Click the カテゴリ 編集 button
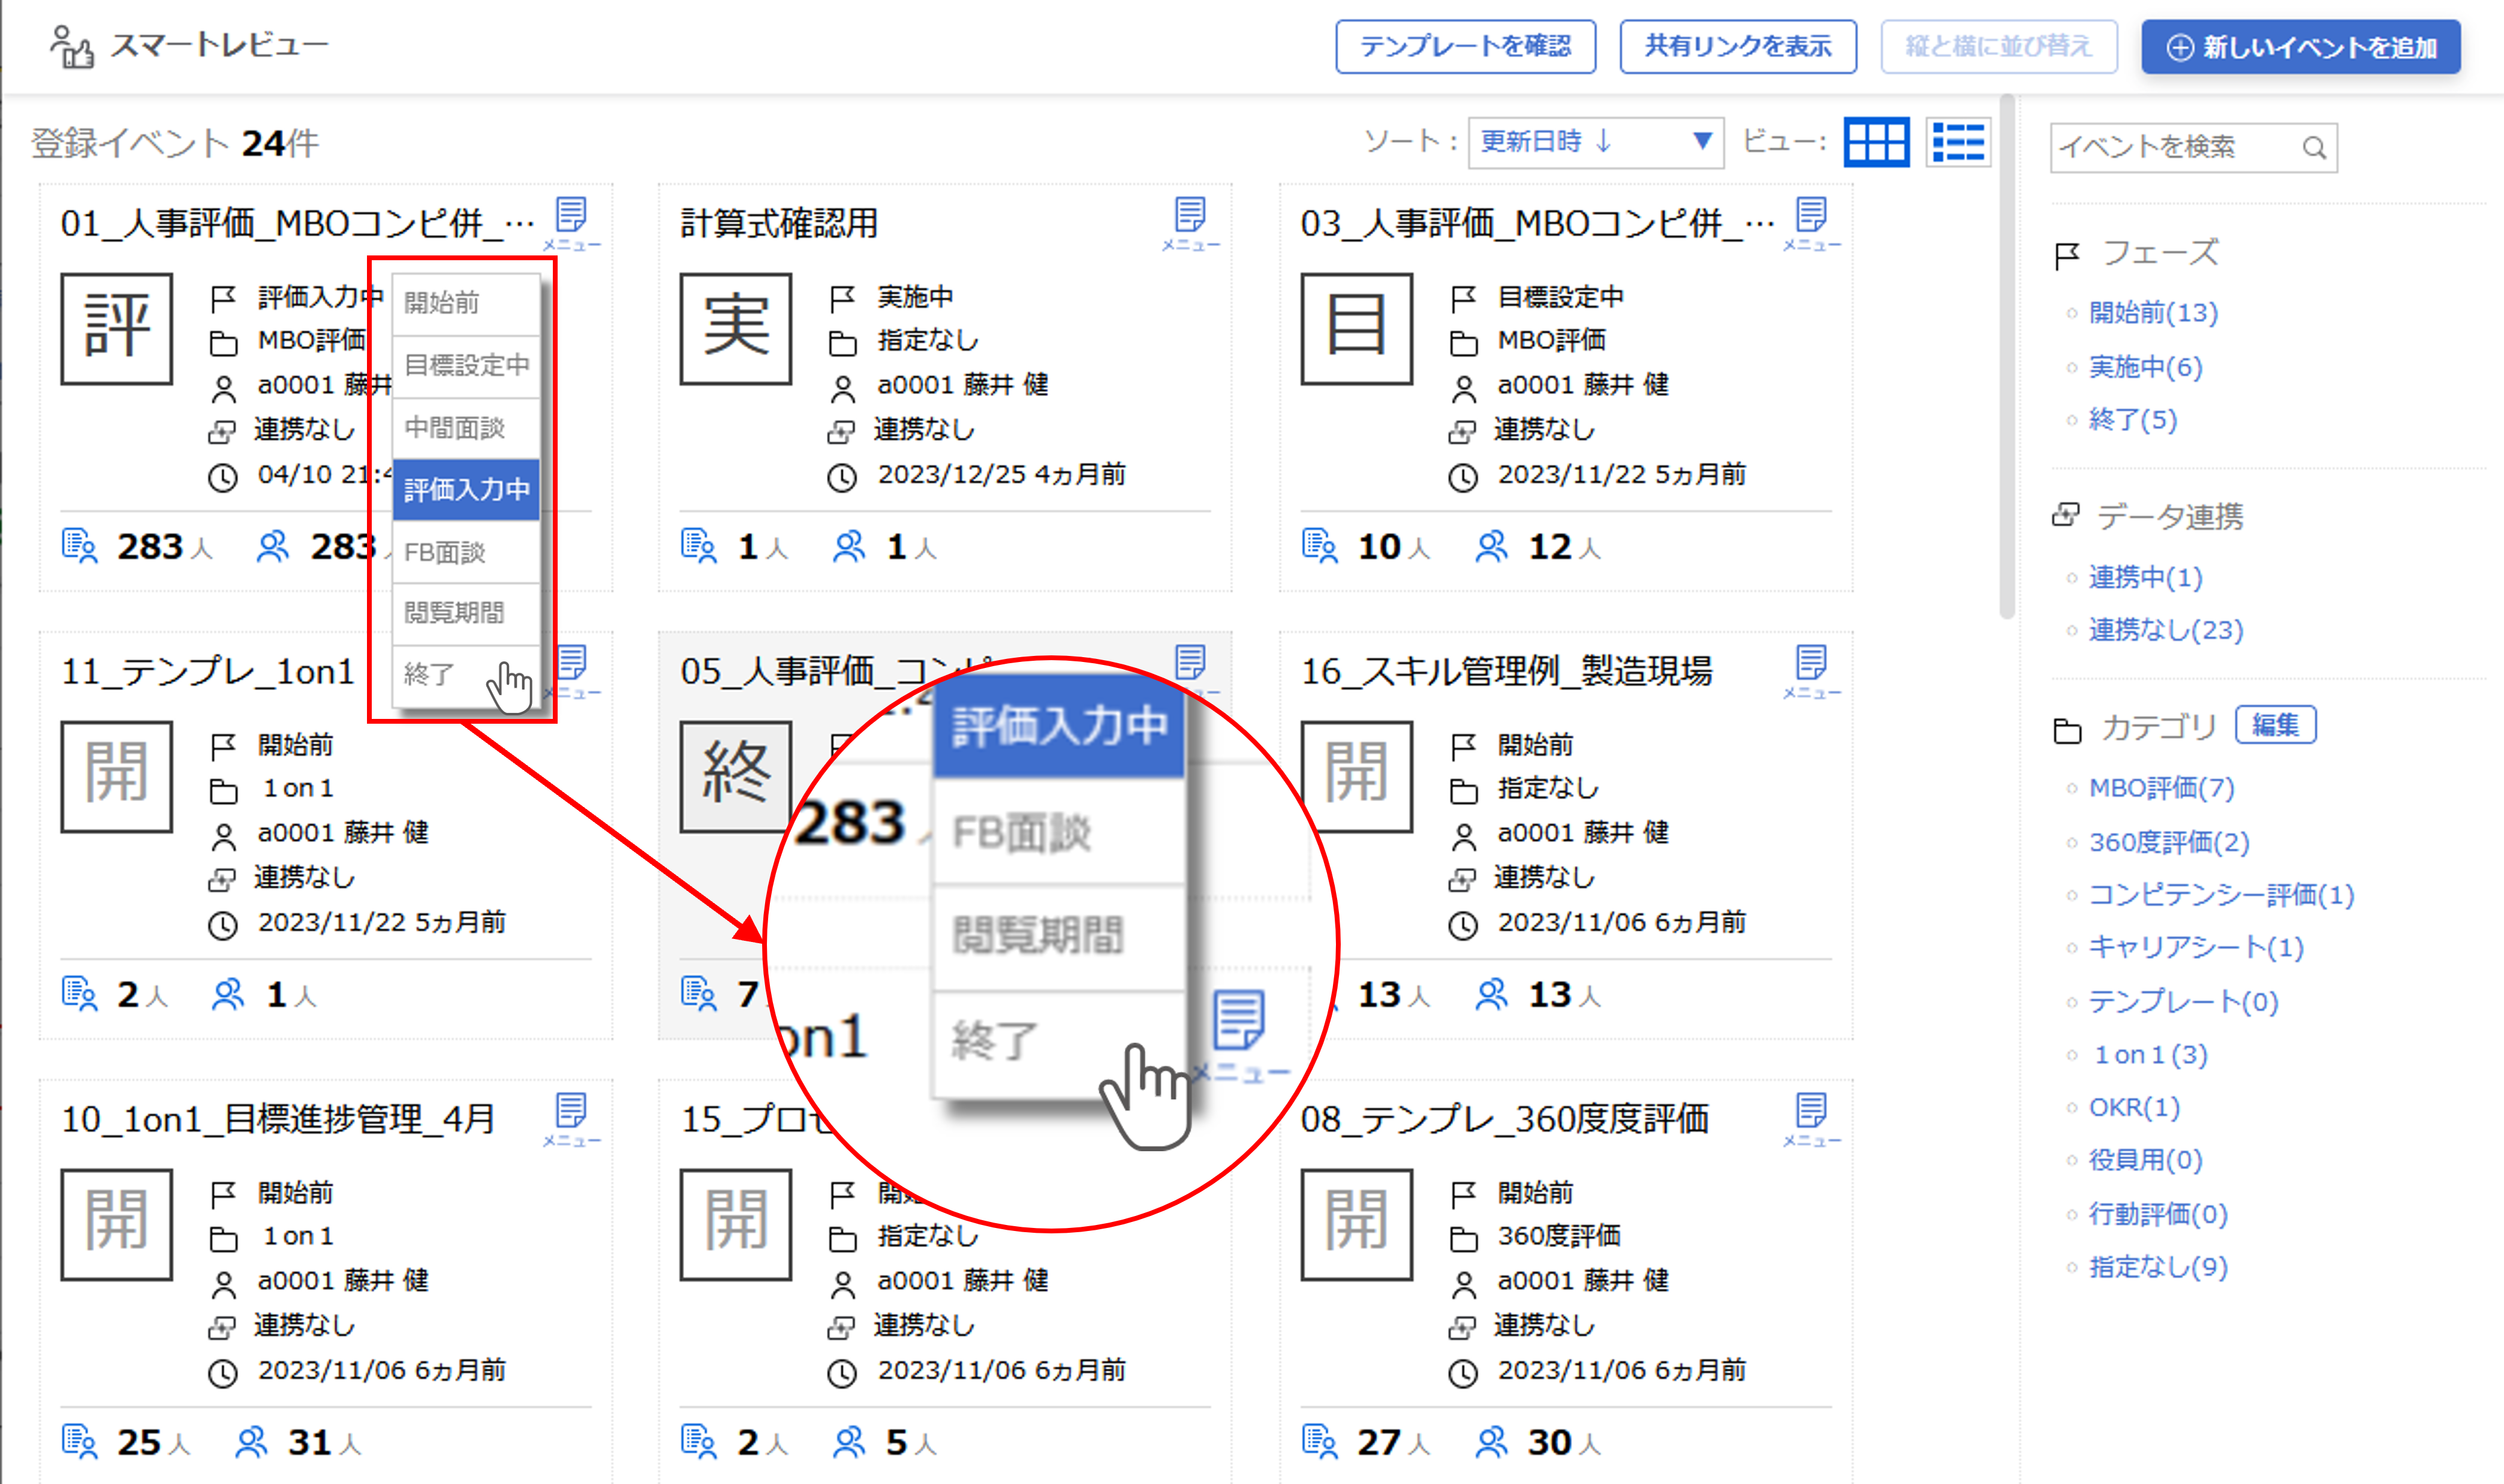 [x=2275, y=725]
